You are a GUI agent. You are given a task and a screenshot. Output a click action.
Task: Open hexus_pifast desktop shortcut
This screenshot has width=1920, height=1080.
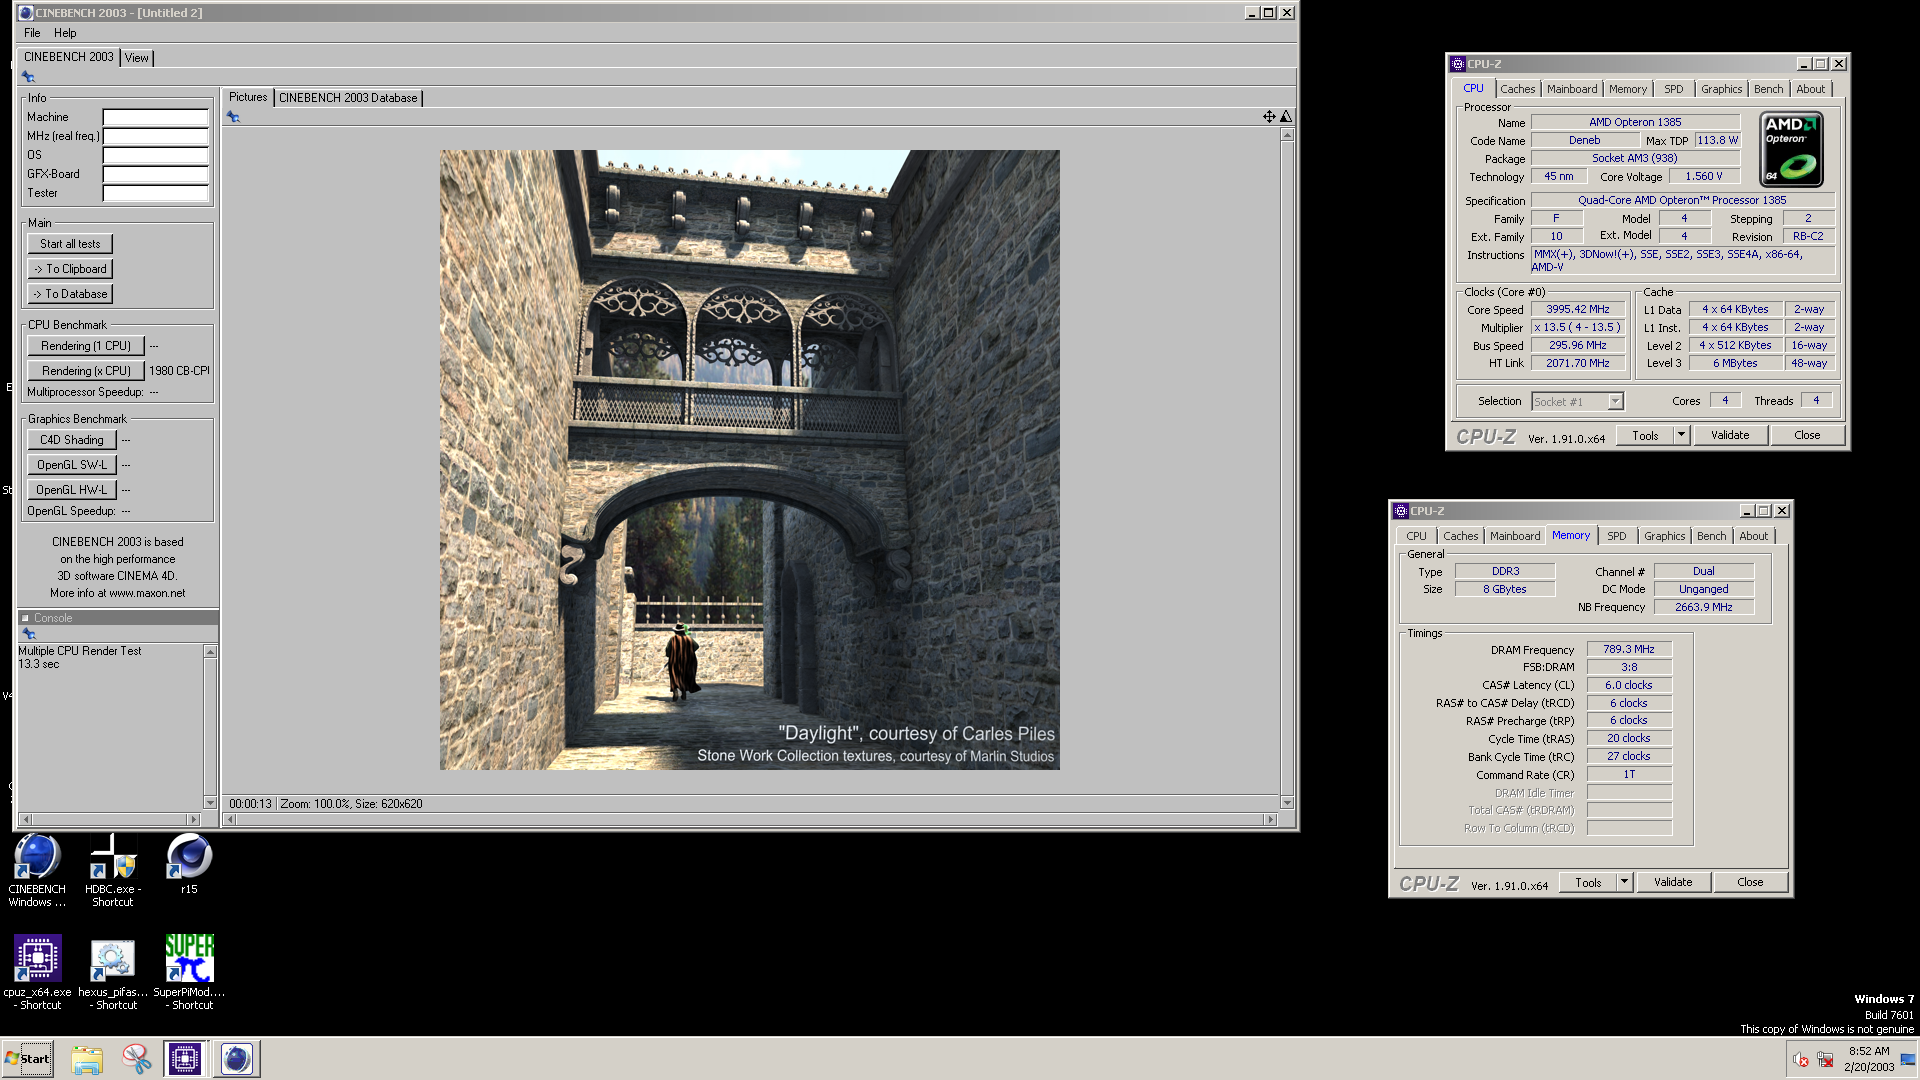(x=113, y=972)
